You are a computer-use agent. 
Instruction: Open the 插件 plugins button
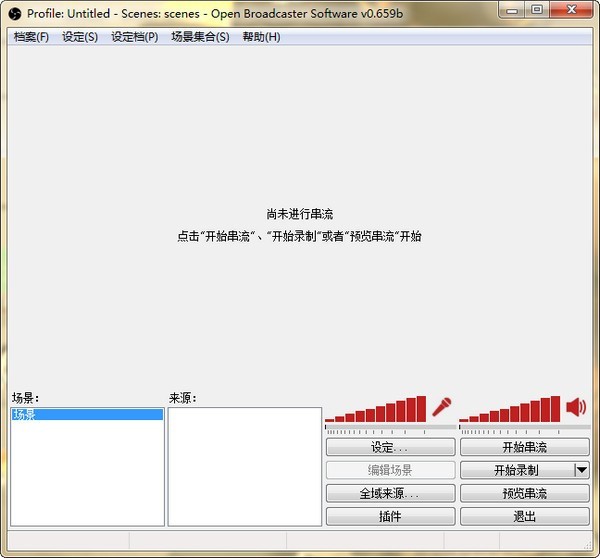391,516
